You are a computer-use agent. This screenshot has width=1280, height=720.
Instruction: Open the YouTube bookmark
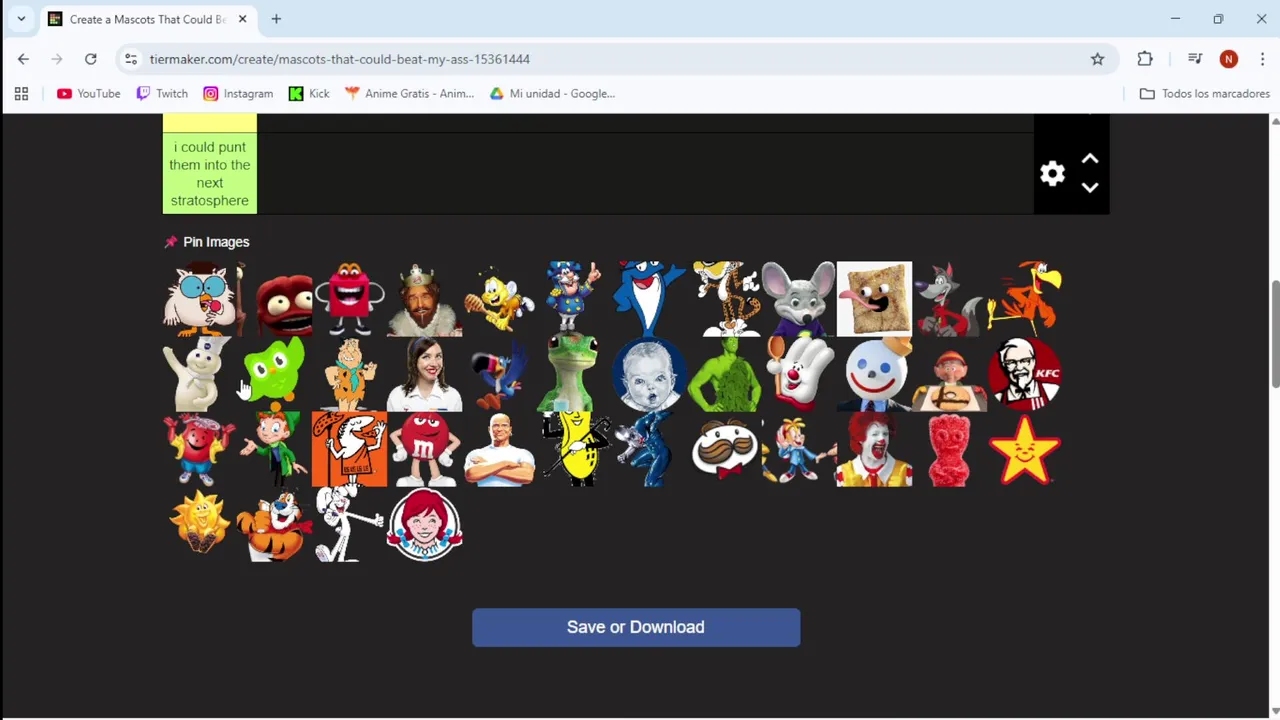(88, 93)
